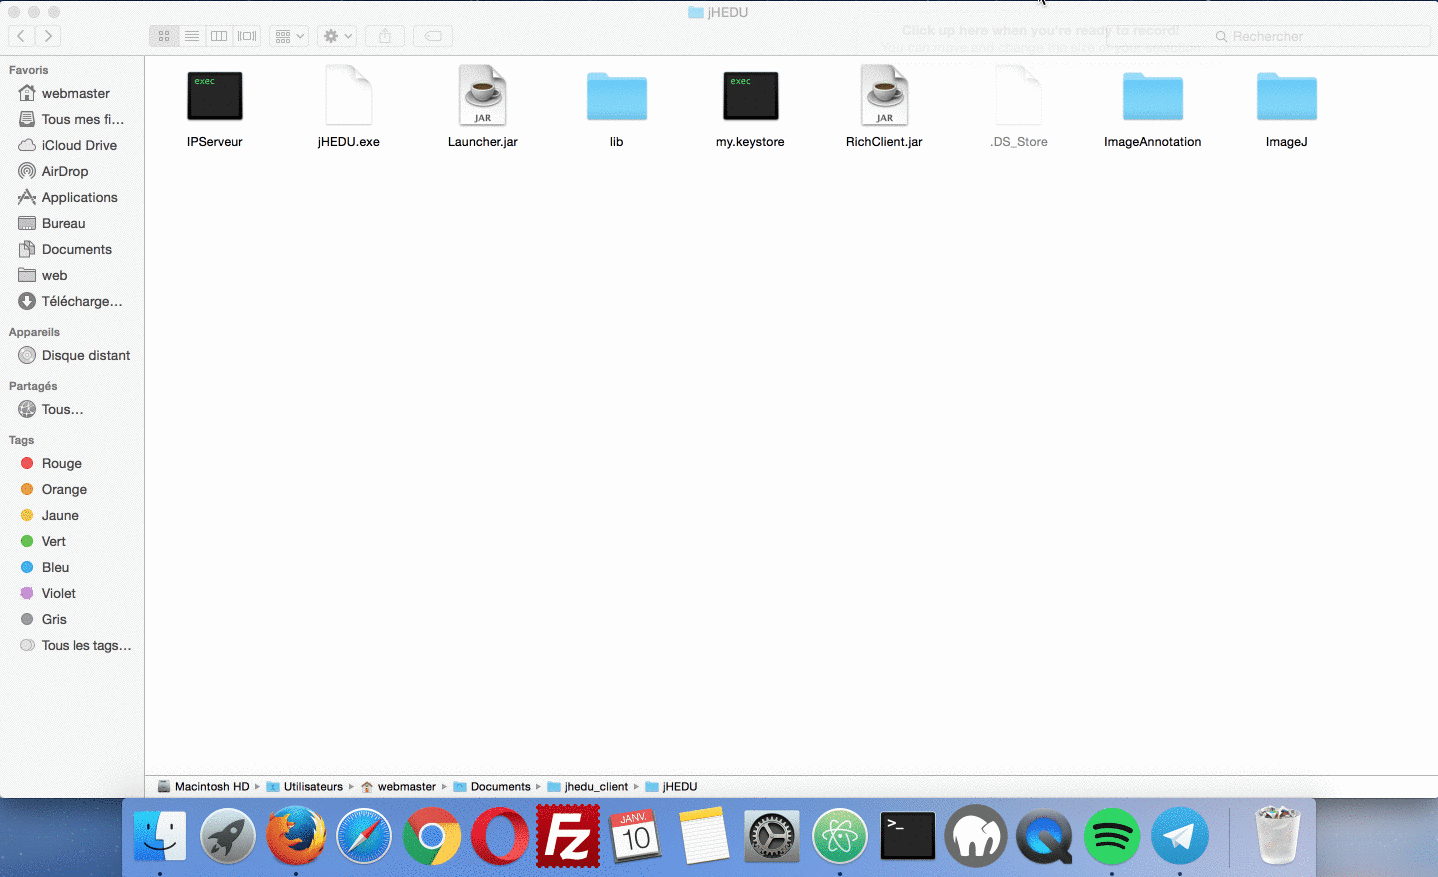1438x877 pixels.
Task: Click the Share toolbar button
Action: 385,36
